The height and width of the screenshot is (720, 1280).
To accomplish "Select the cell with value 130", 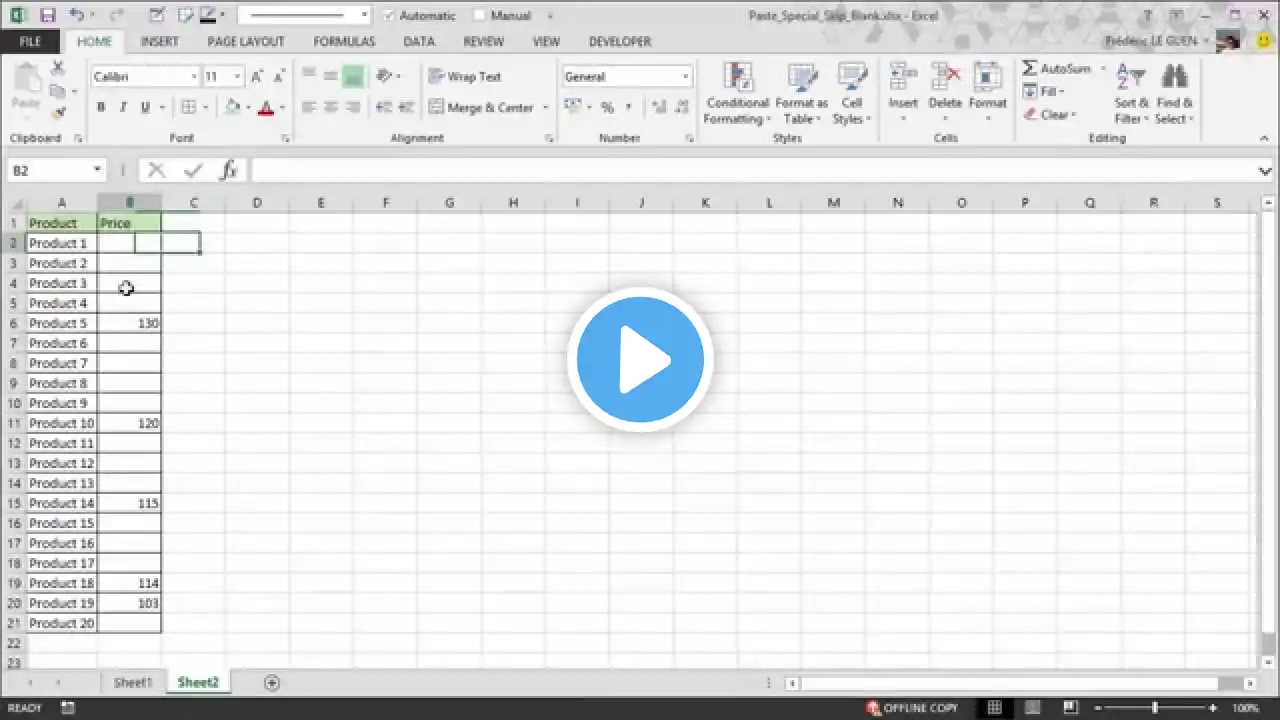I will pyautogui.click(x=129, y=323).
